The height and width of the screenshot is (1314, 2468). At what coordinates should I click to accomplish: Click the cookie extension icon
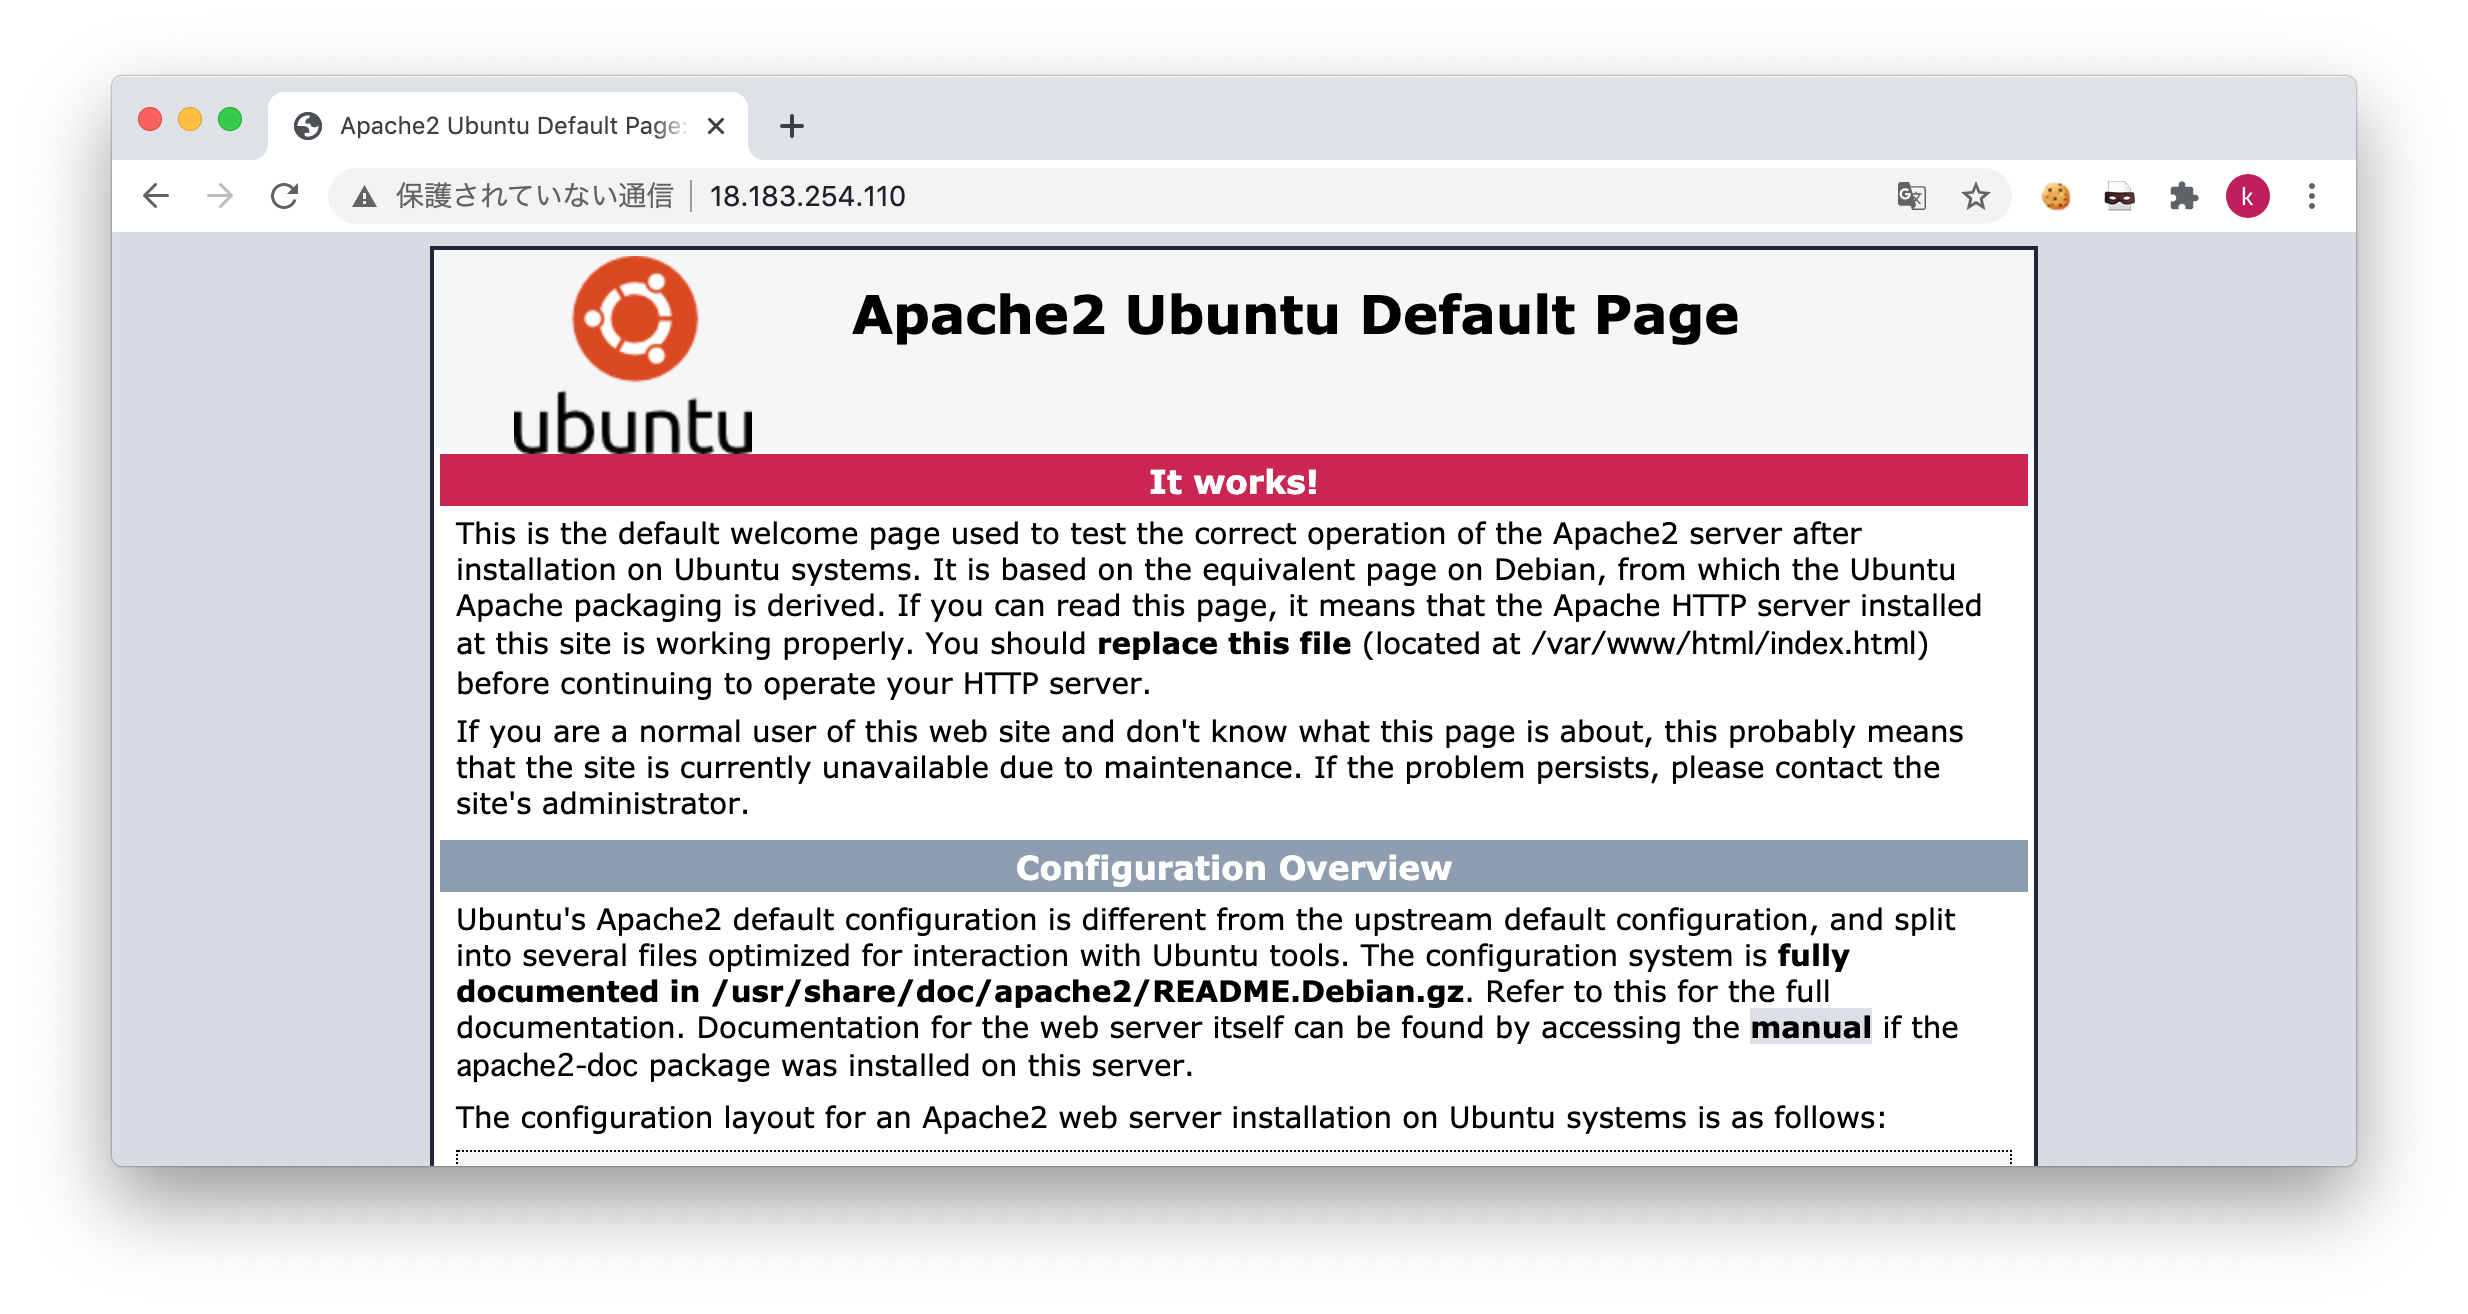[2055, 196]
